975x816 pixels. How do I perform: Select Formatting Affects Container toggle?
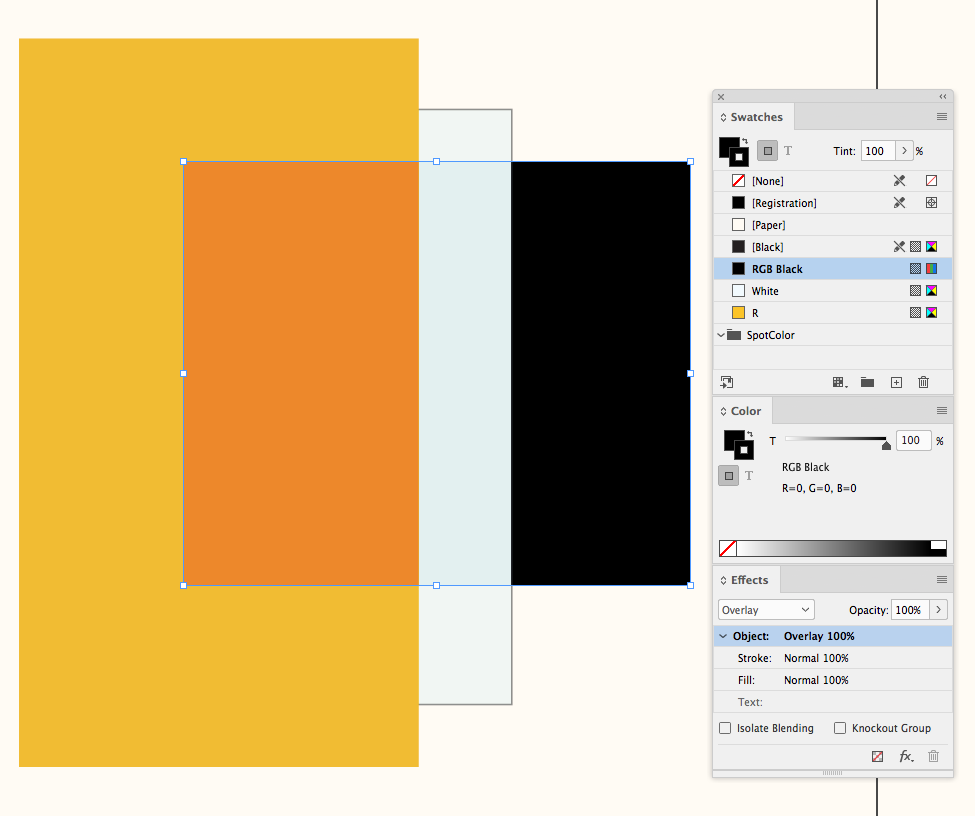766,150
